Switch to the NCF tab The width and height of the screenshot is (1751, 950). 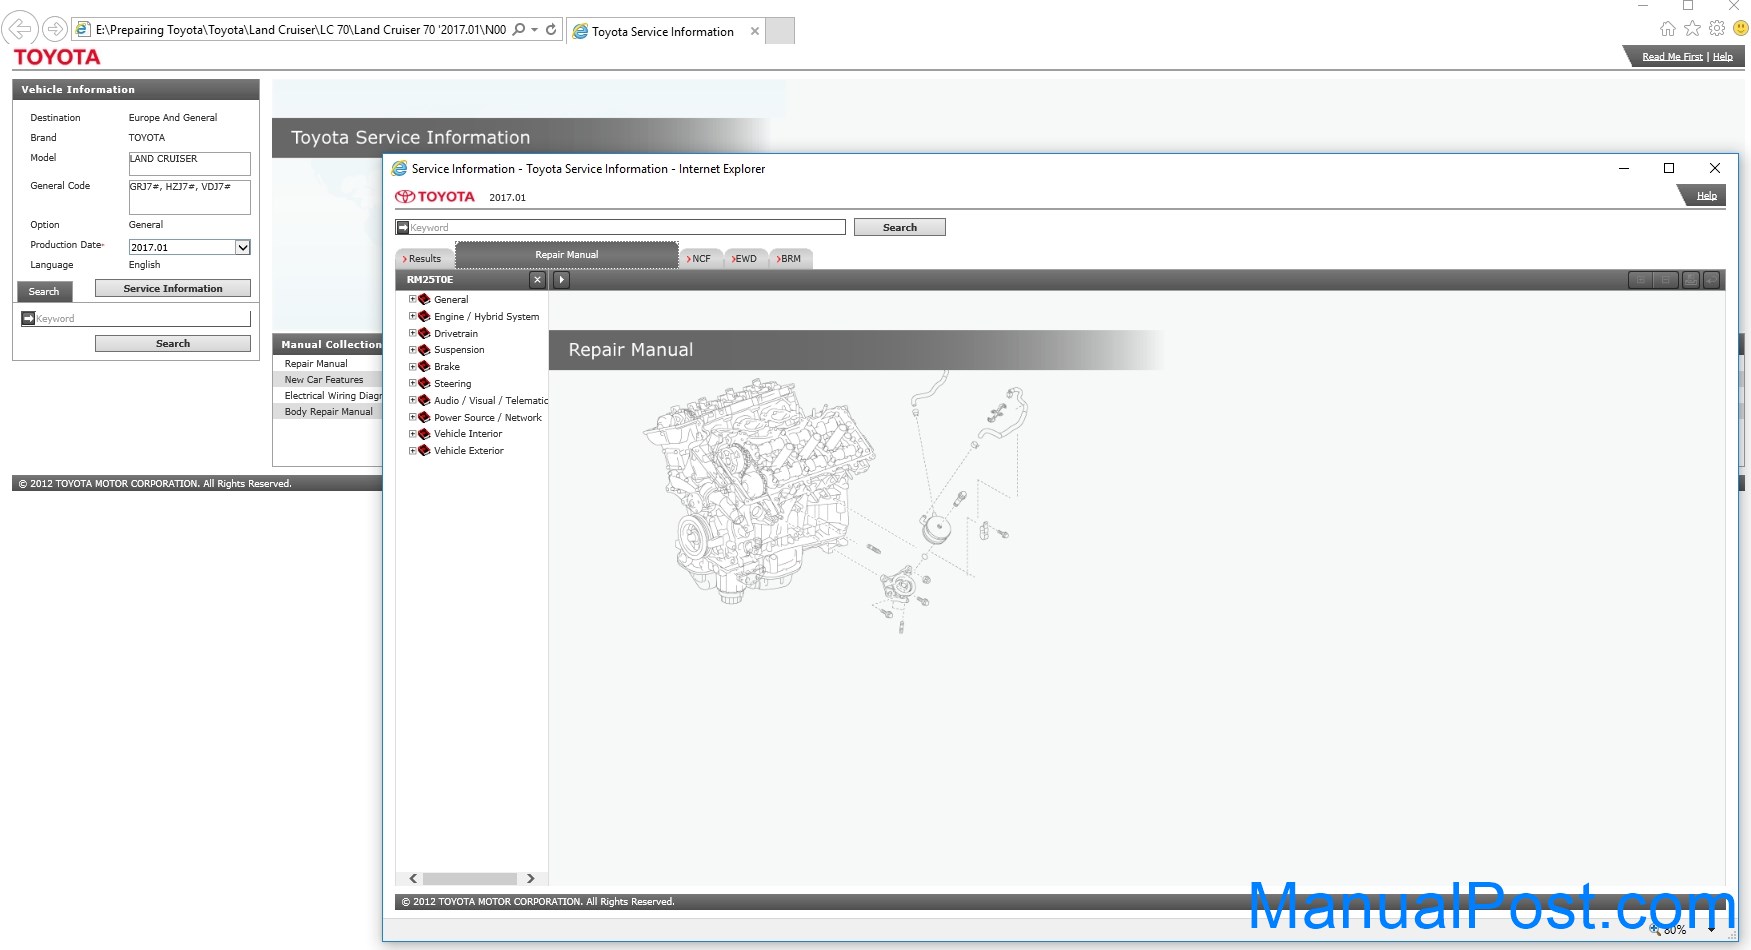pyautogui.click(x=701, y=259)
